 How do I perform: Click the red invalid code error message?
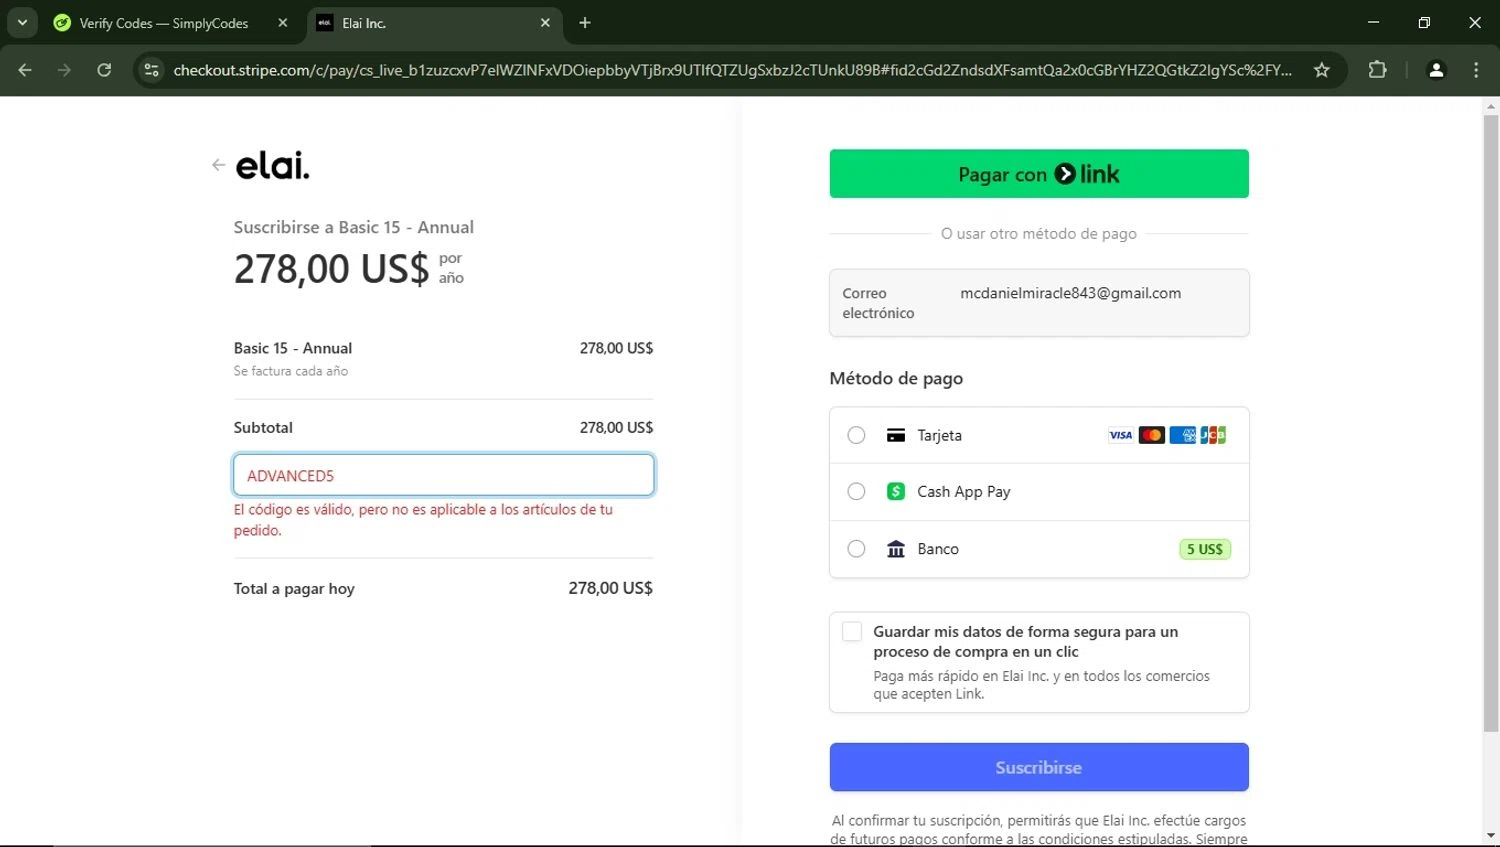(423, 520)
